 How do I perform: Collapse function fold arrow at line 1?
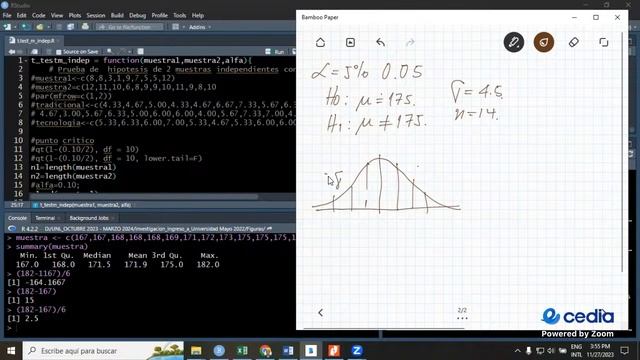pyautogui.click(x=26, y=60)
